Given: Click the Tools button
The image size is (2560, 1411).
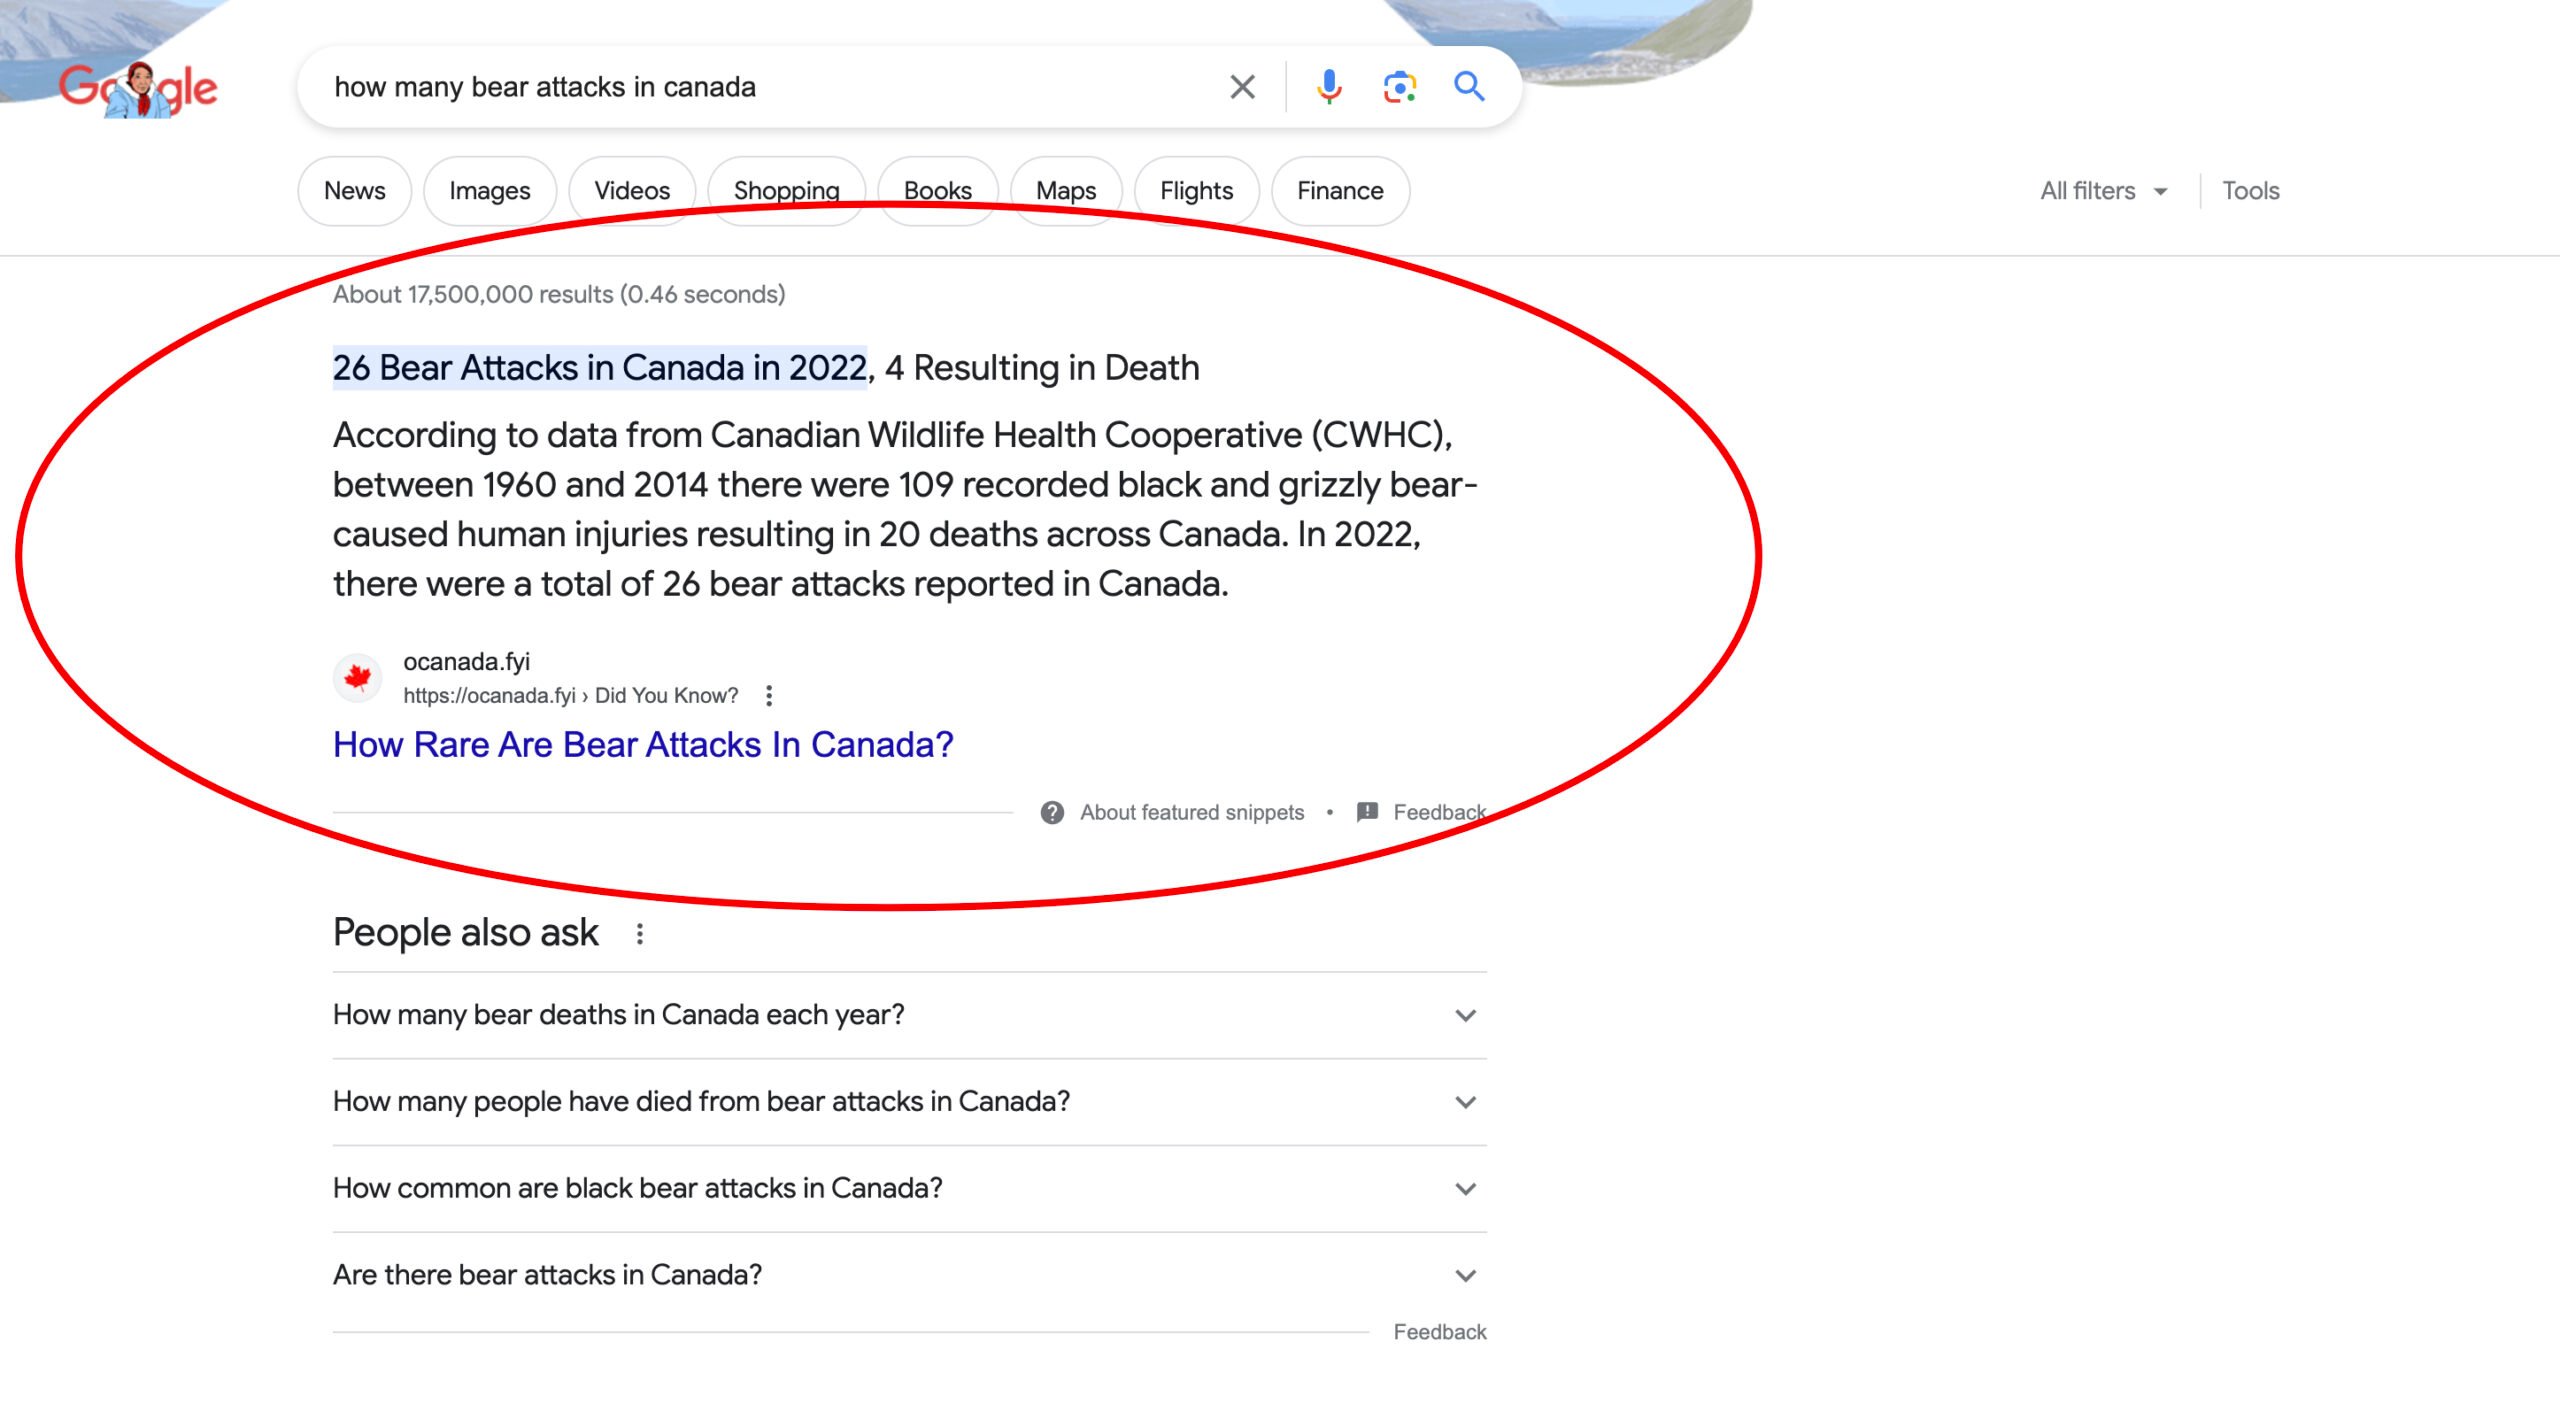Looking at the screenshot, I should tap(2250, 191).
